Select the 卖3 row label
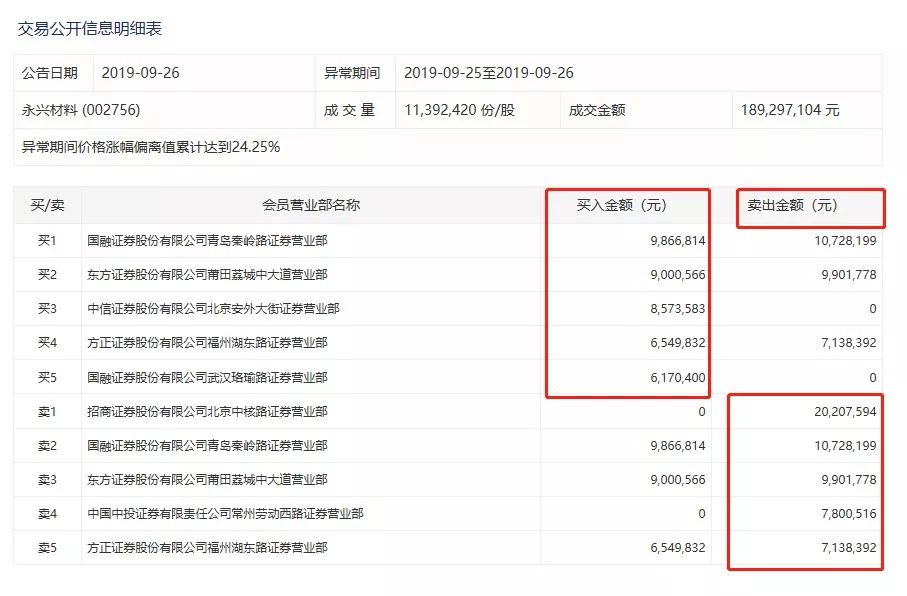The image size is (907, 596). 47,480
